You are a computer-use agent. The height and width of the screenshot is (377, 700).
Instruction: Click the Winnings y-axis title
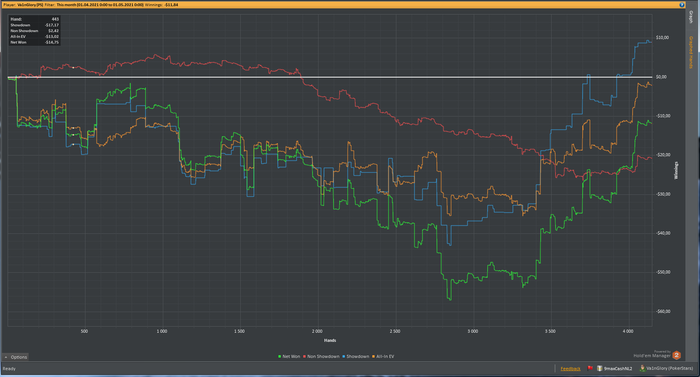tap(676, 171)
